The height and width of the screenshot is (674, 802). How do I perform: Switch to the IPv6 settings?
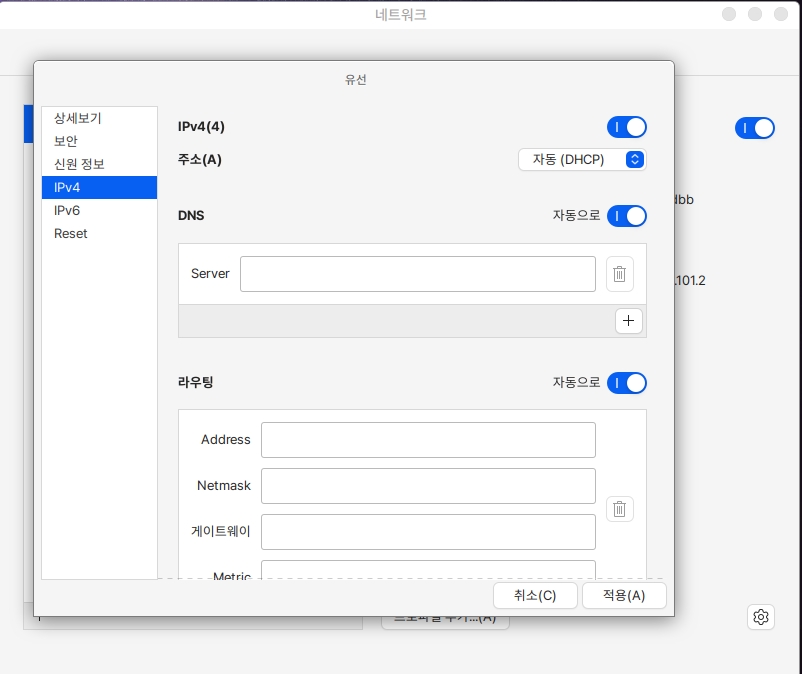pyautogui.click(x=67, y=210)
